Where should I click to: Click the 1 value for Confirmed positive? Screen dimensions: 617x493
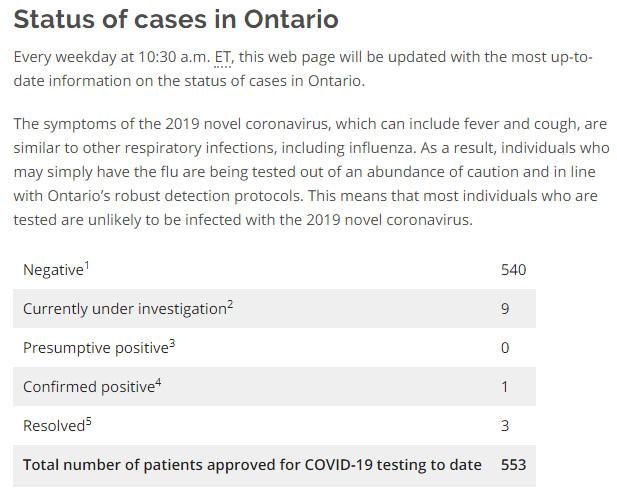[x=505, y=387]
